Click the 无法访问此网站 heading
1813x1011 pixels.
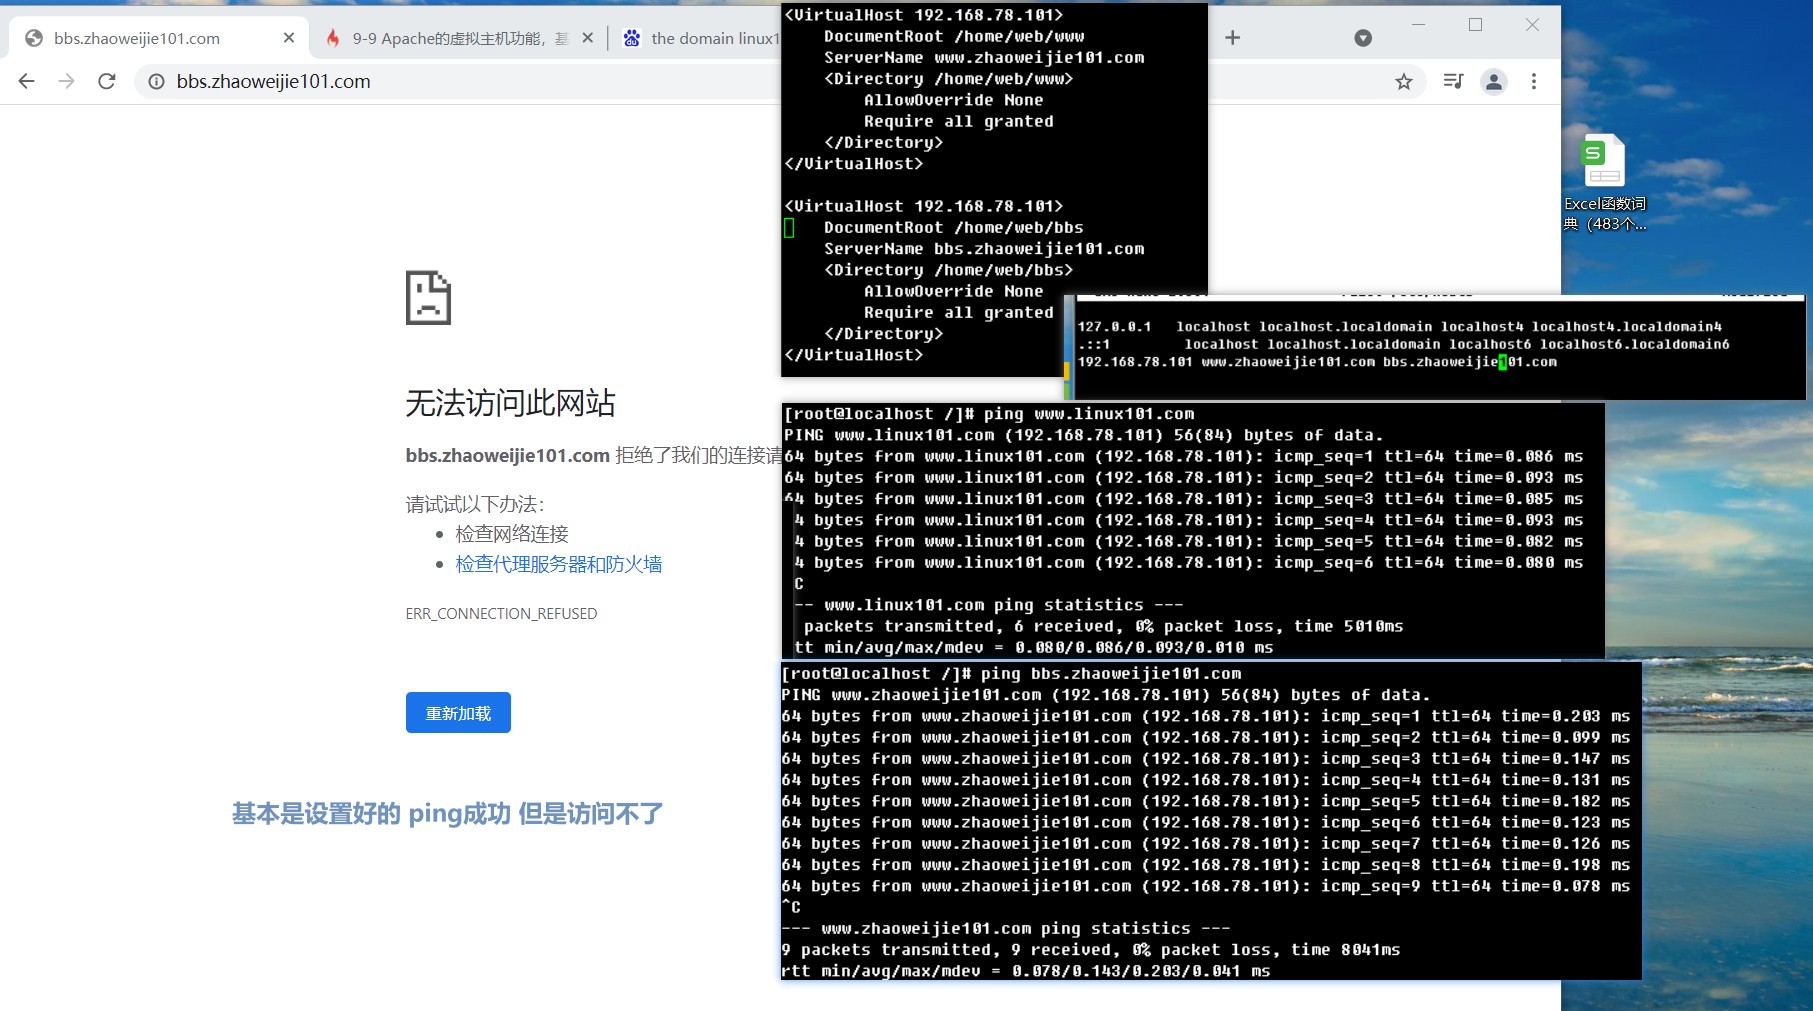[x=510, y=403]
